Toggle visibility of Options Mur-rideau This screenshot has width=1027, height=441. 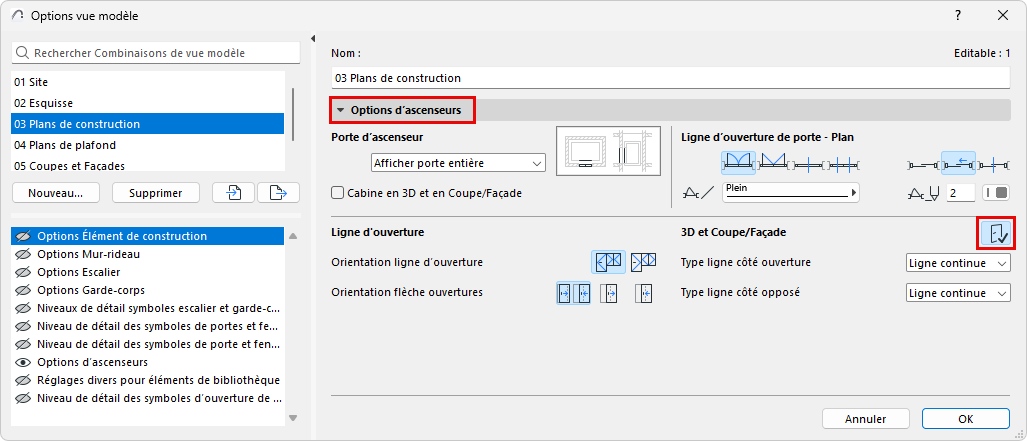click(x=21, y=254)
